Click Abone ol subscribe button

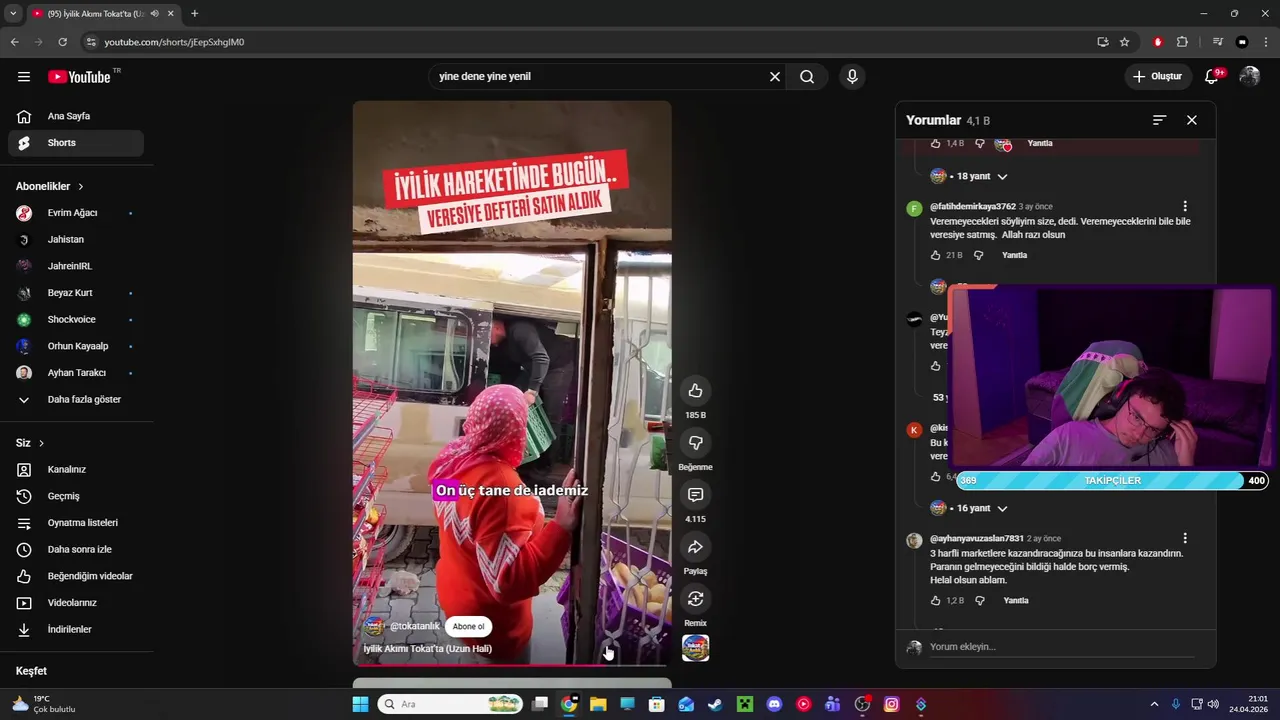coord(468,627)
